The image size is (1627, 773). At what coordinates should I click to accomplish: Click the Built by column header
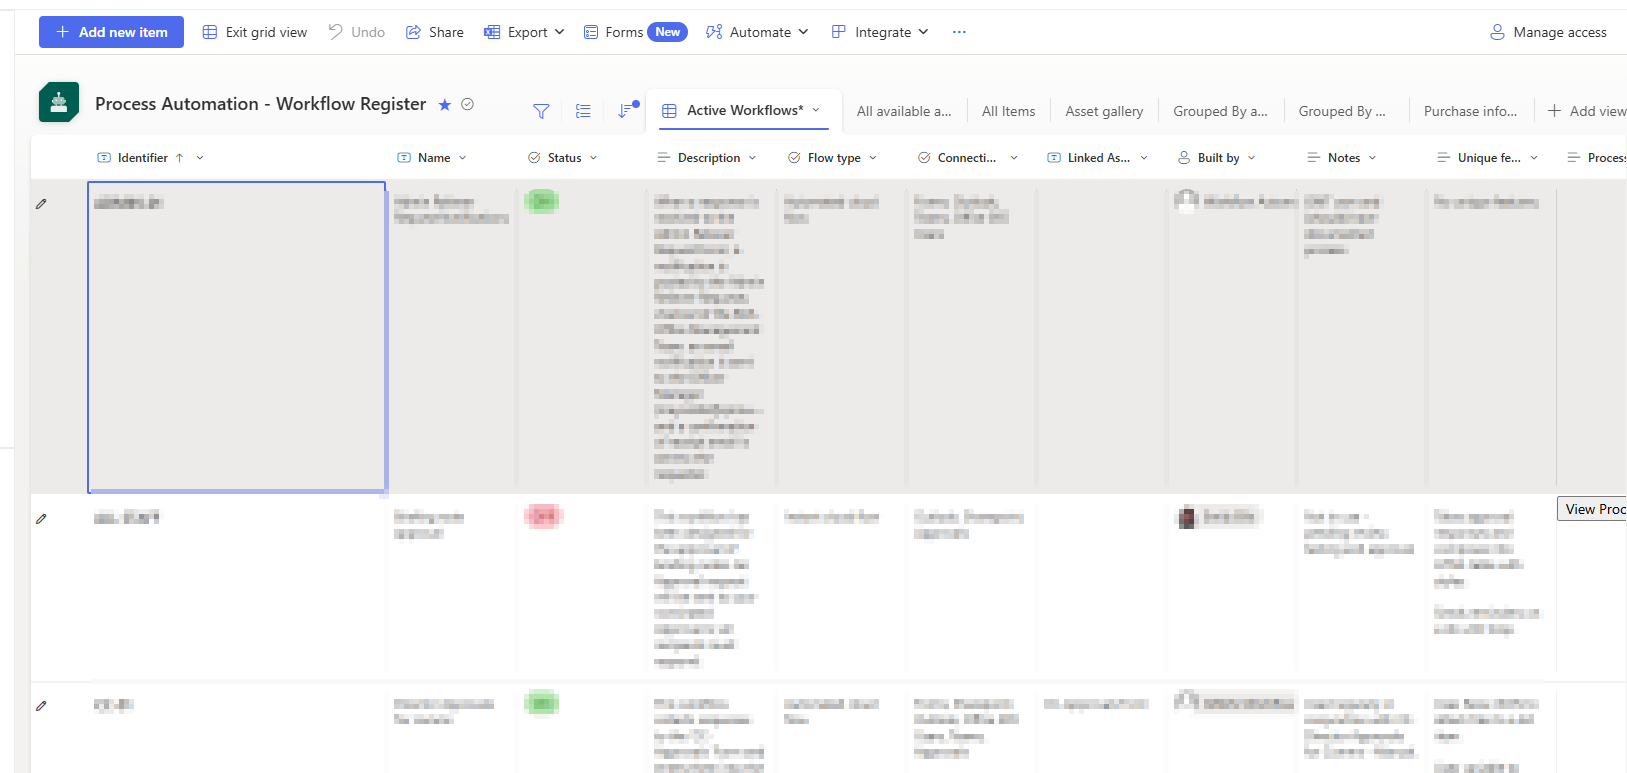click(1217, 158)
